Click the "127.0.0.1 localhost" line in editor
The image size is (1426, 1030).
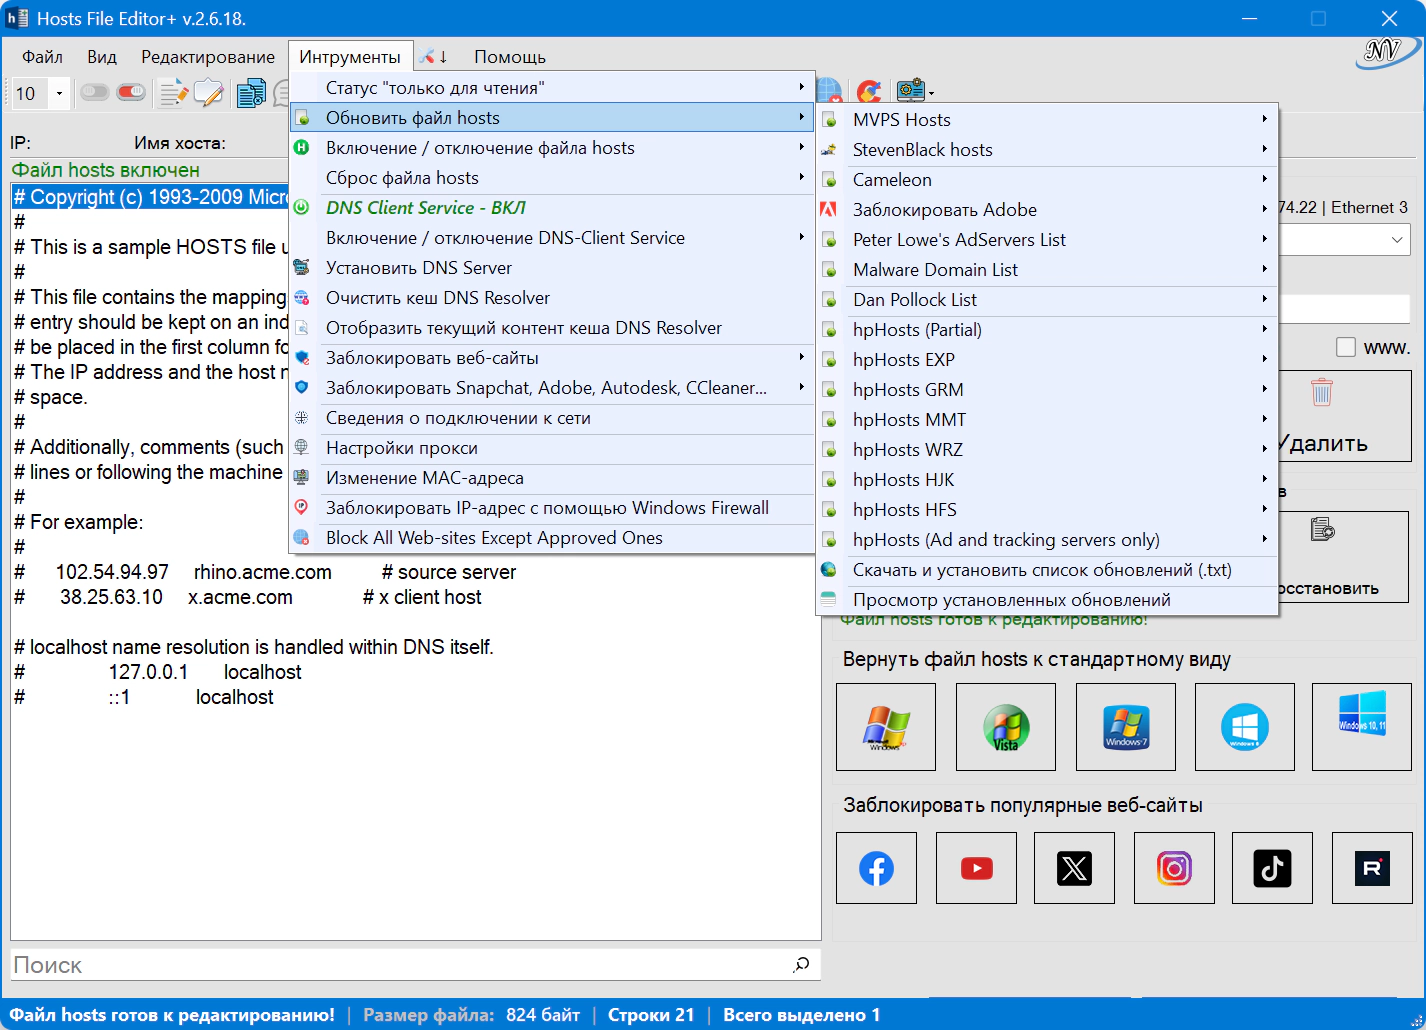(x=205, y=672)
